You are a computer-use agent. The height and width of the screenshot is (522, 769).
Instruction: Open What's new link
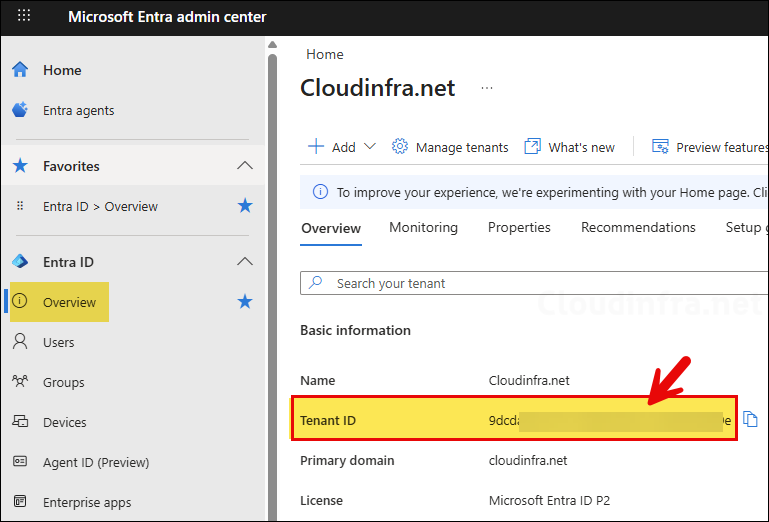570,147
